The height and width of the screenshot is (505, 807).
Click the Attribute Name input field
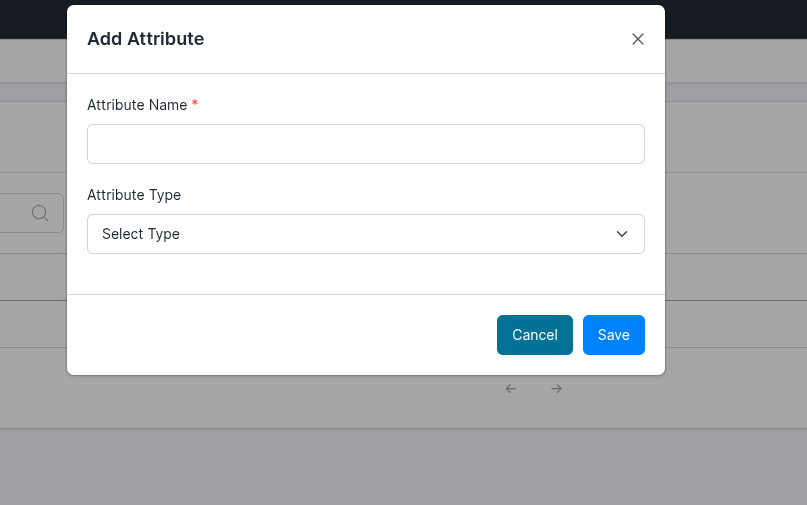pos(366,144)
